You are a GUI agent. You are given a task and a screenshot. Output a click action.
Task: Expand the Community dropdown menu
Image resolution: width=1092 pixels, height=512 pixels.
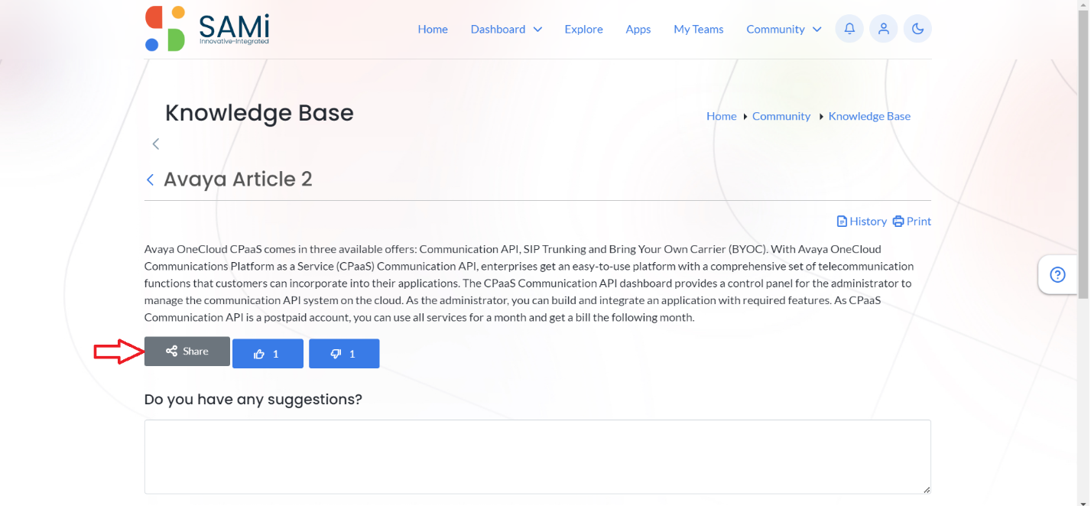[x=783, y=29]
